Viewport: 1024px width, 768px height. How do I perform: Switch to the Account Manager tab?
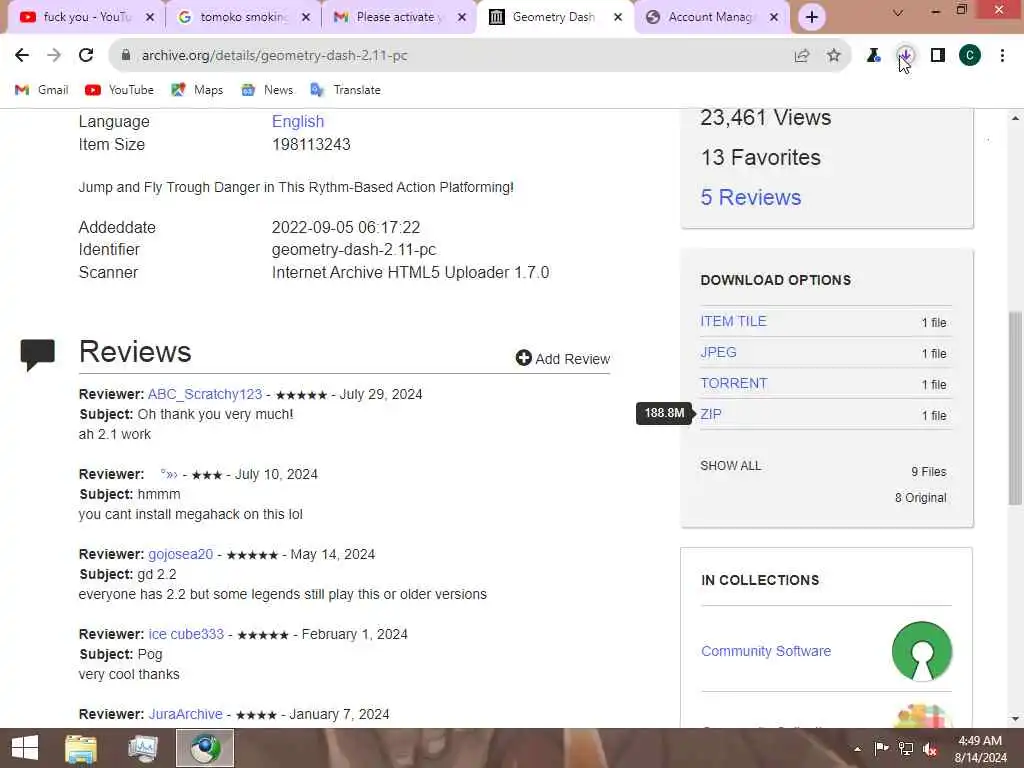[x=711, y=17]
